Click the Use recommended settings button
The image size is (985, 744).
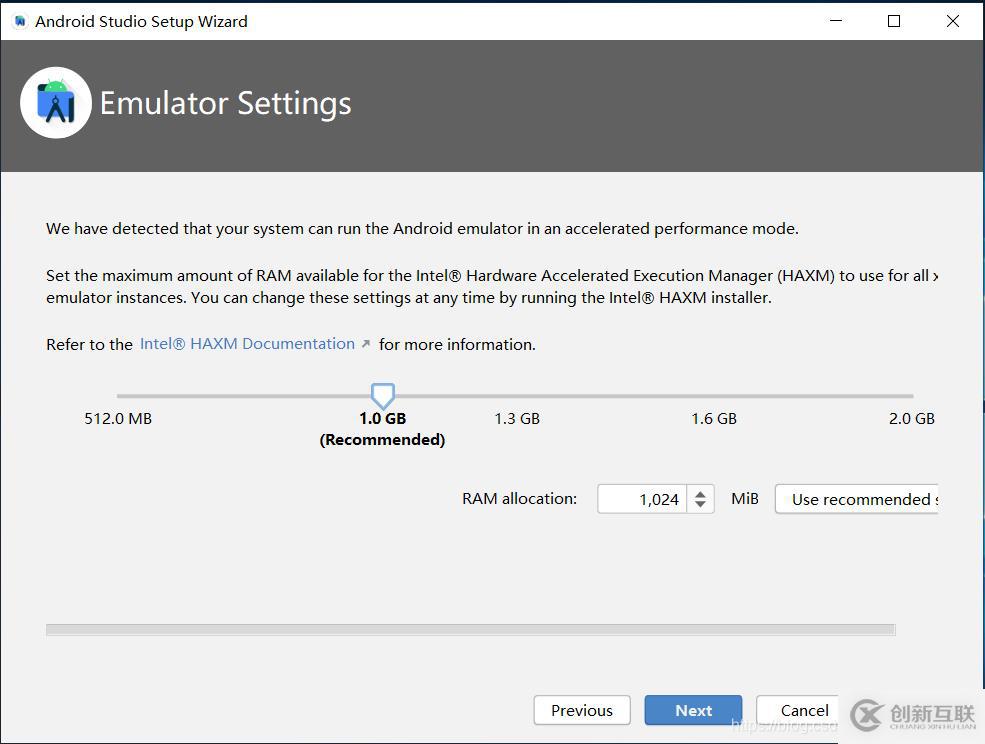(859, 499)
